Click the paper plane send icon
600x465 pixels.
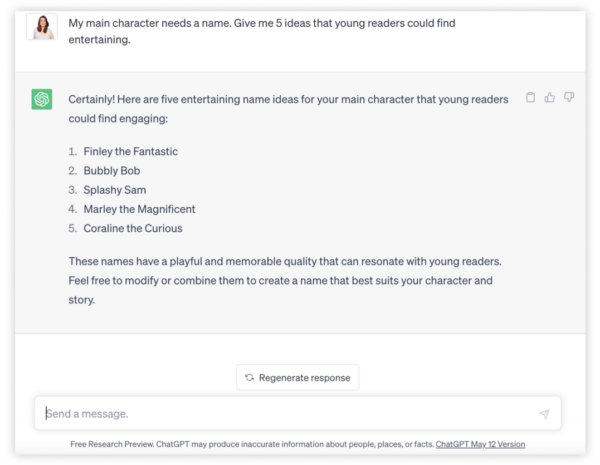[544, 414]
